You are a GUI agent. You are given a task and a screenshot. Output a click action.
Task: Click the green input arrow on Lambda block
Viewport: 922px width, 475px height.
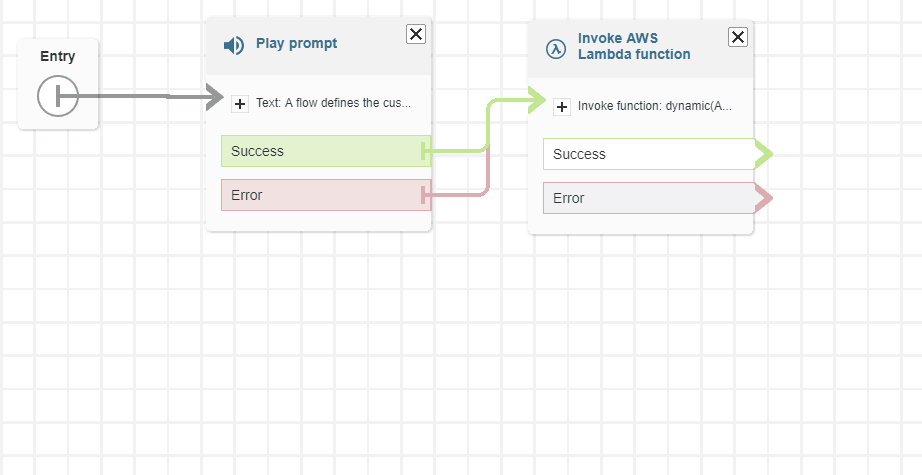(x=536, y=100)
